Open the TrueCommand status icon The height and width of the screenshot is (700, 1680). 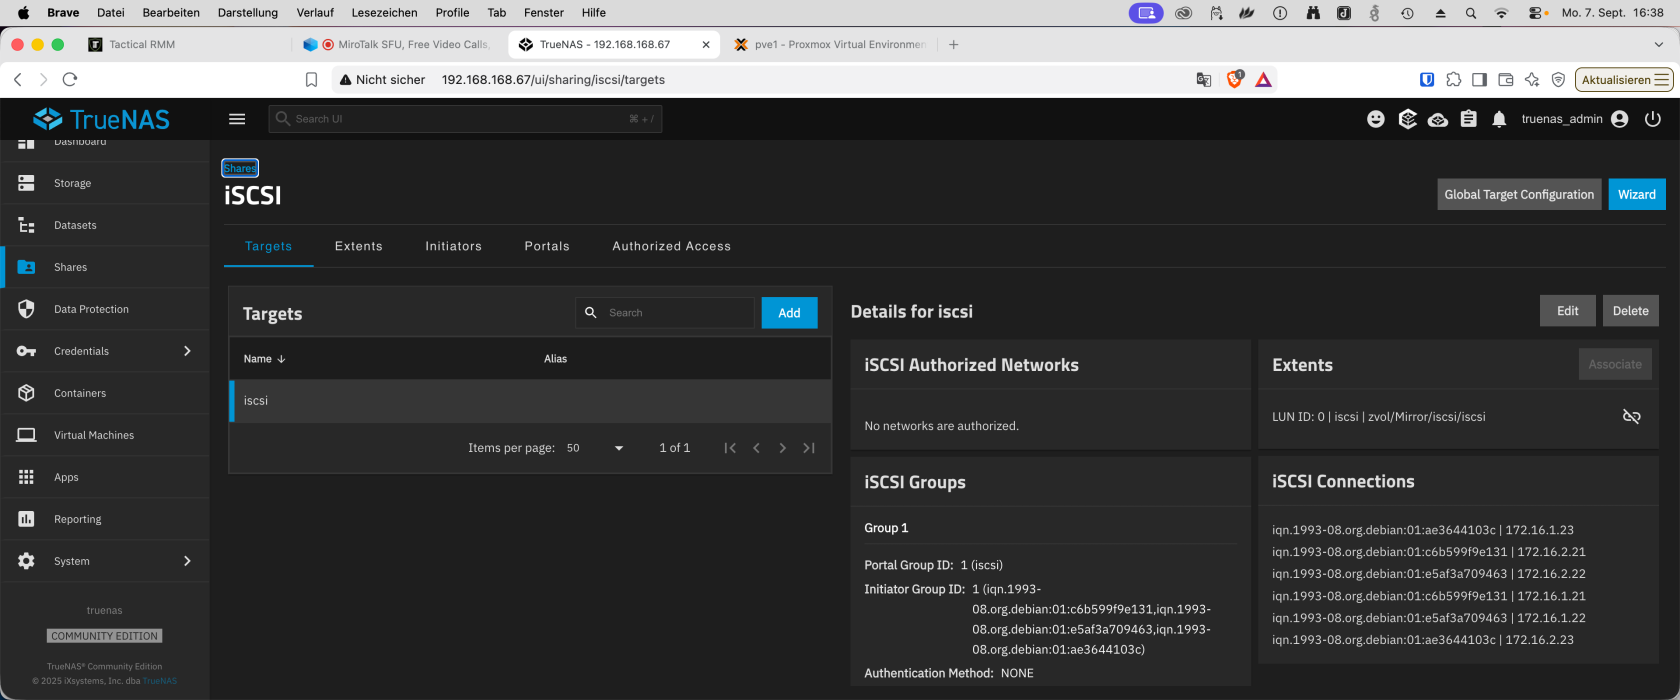(x=1438, y=119)
